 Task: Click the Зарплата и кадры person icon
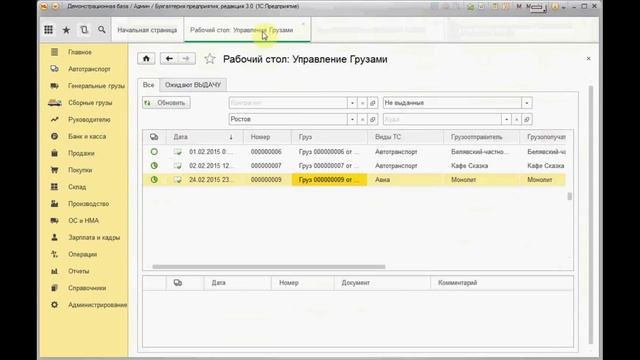pyautogui.click(x=54, y=237)
